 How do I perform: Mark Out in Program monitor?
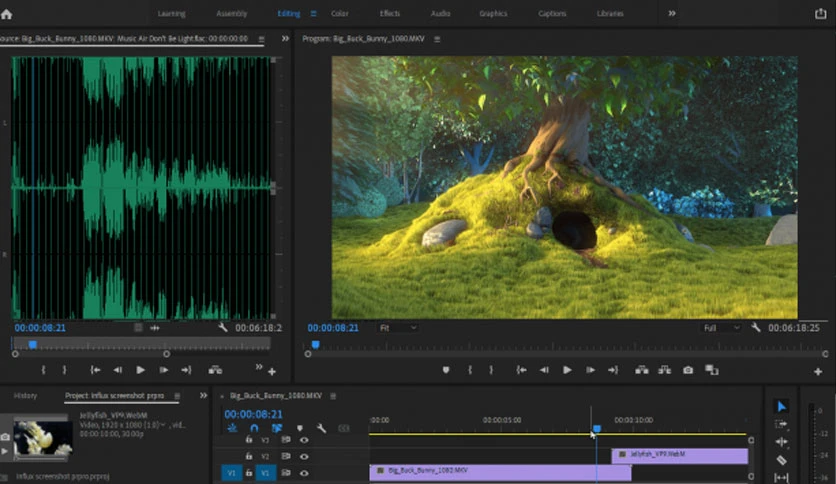point(491,370)
